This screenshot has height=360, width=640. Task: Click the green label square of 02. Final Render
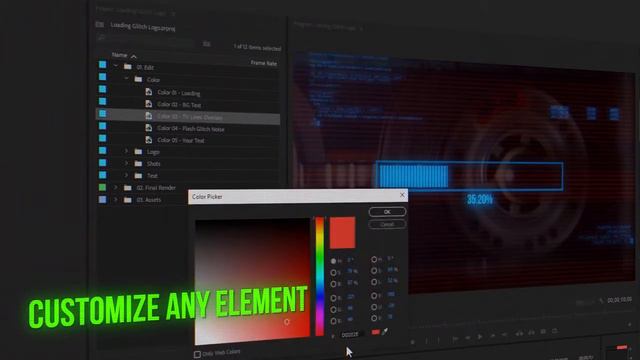point(102,187)
